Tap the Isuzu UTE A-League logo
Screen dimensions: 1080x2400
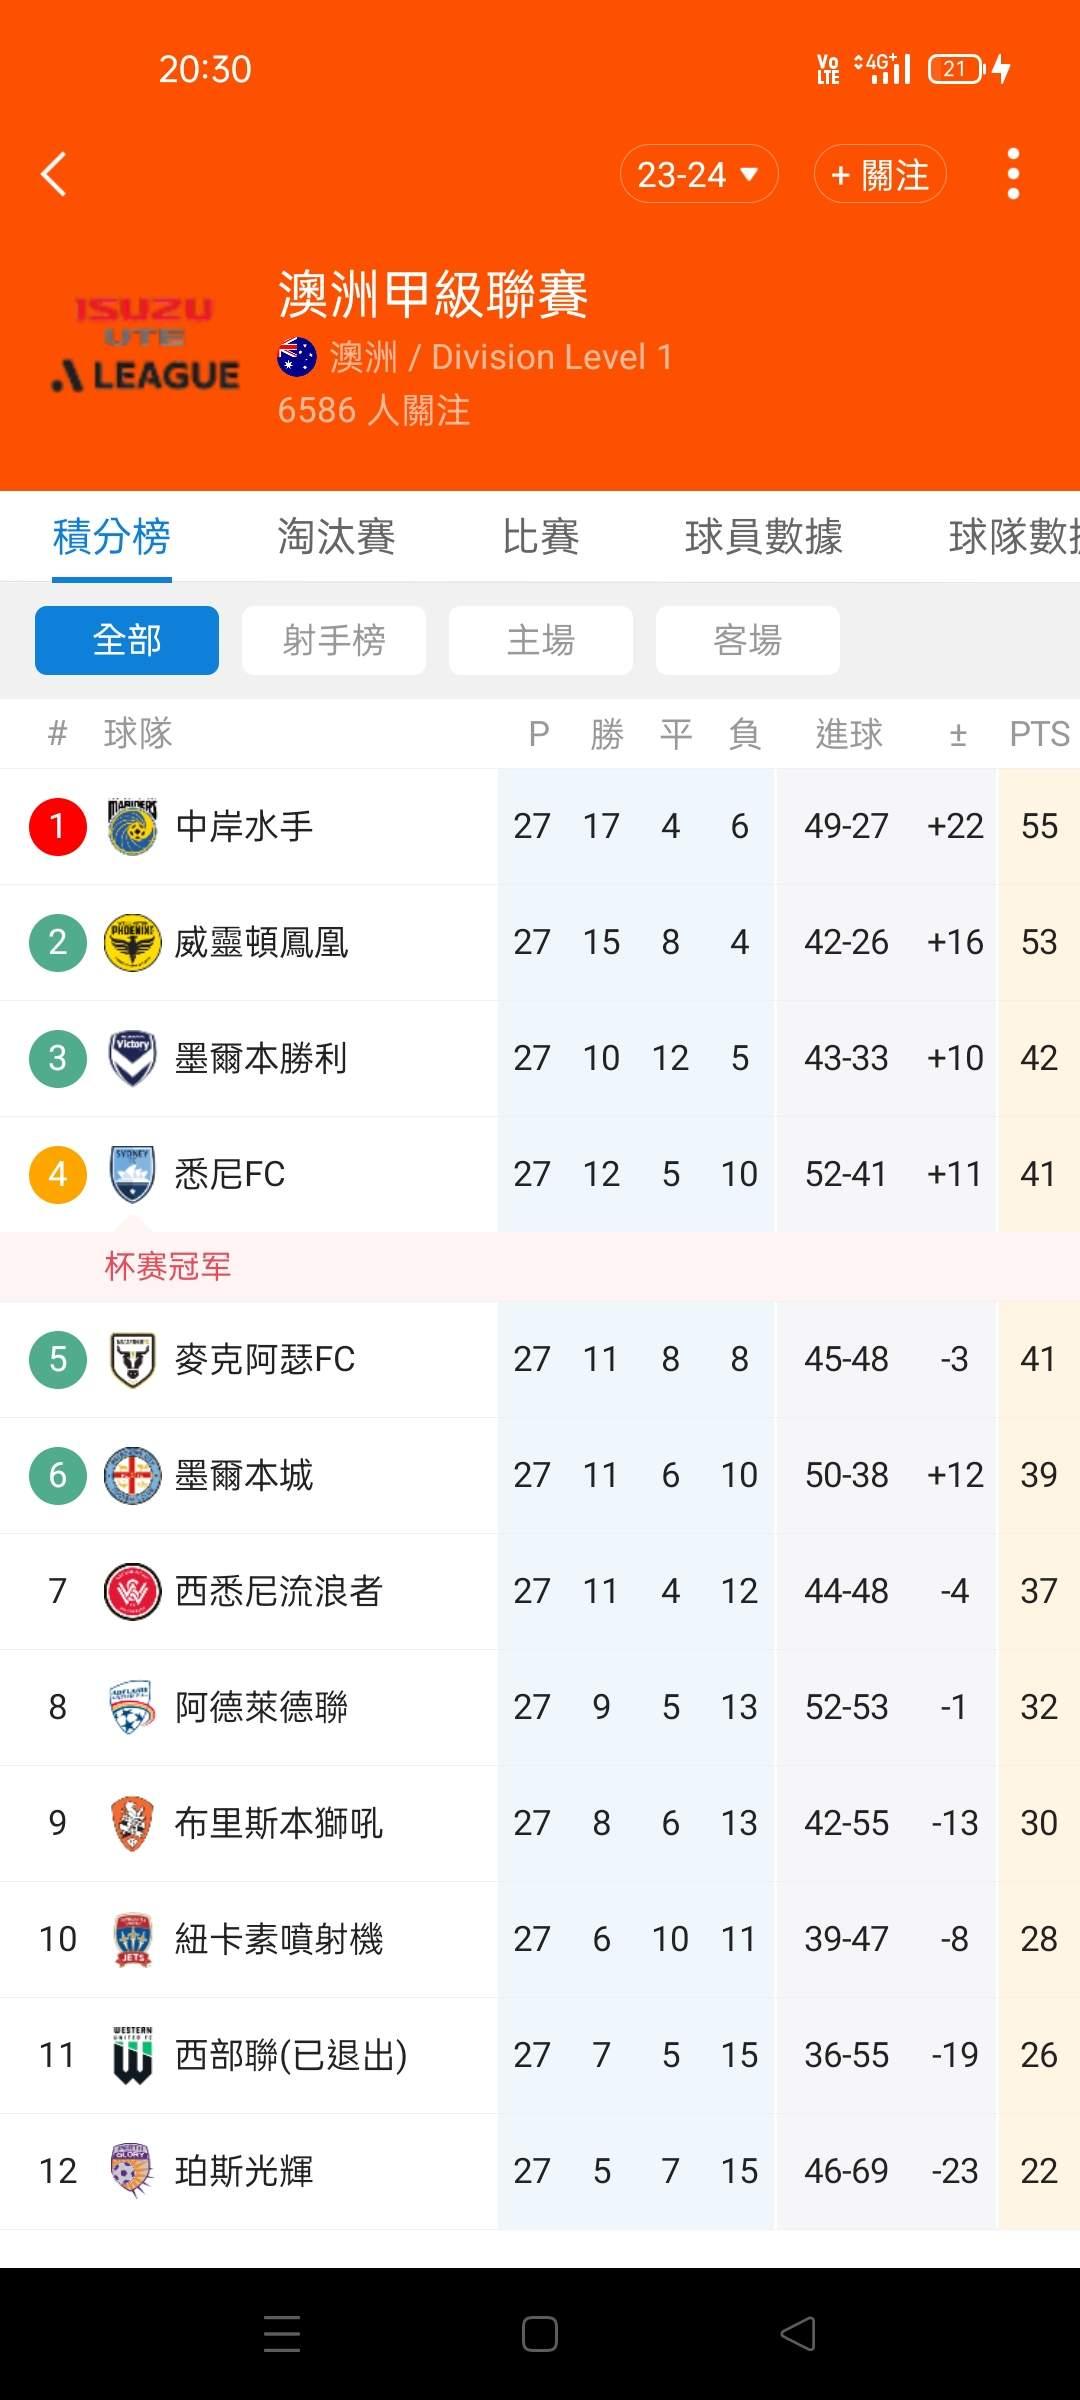coord(146,344)
